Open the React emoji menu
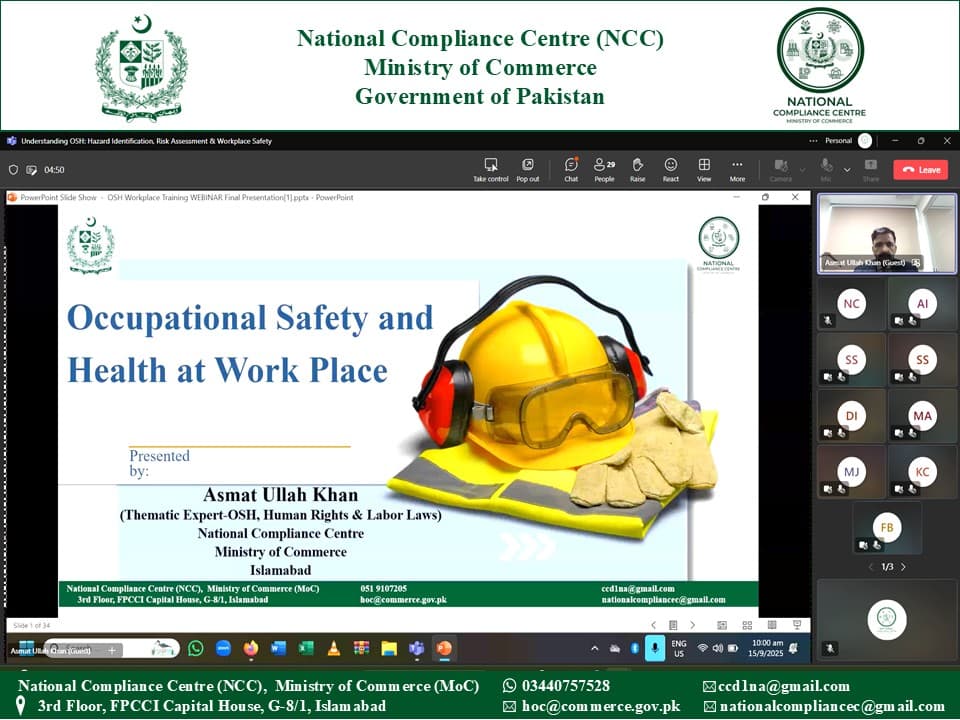The width and height of the screenshot is (960, 720). (x=668, y=168)
